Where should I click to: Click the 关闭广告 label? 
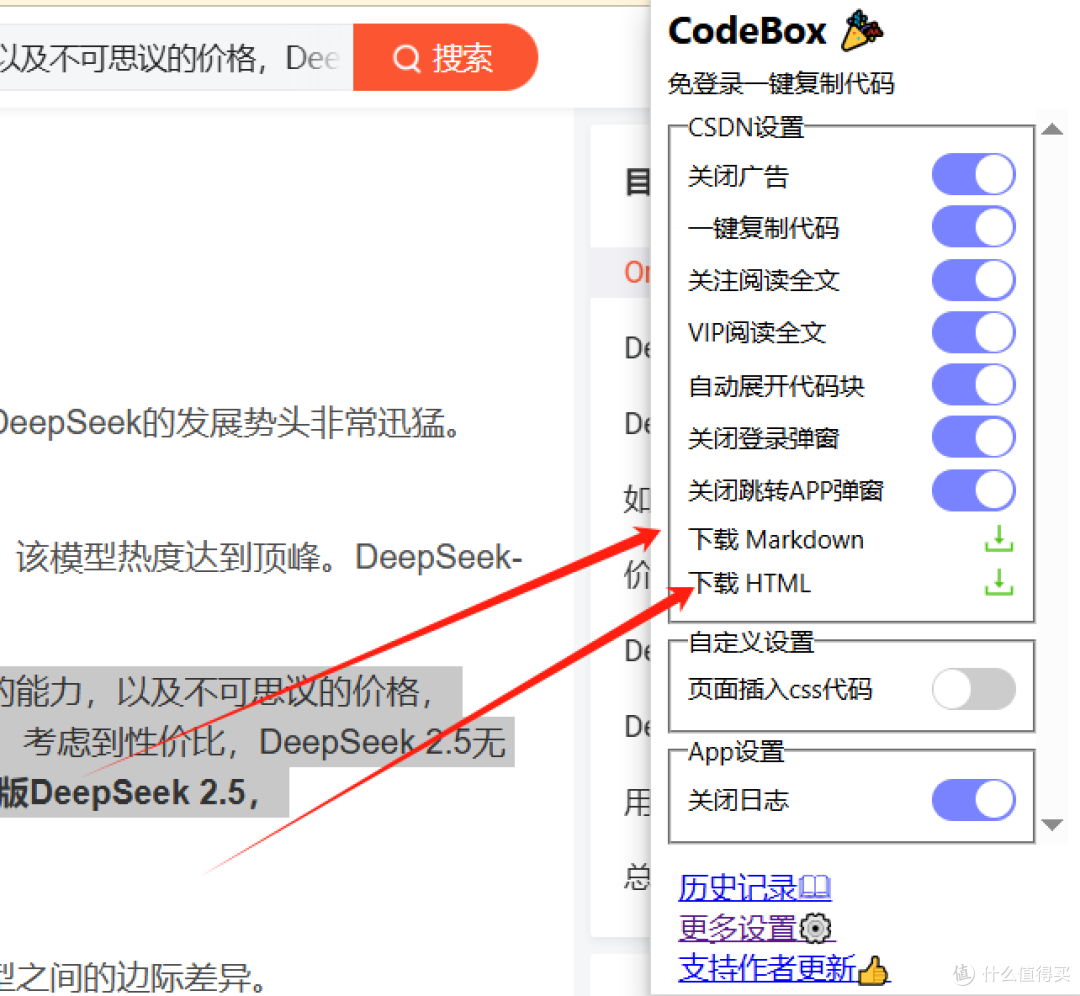point(738,176)
